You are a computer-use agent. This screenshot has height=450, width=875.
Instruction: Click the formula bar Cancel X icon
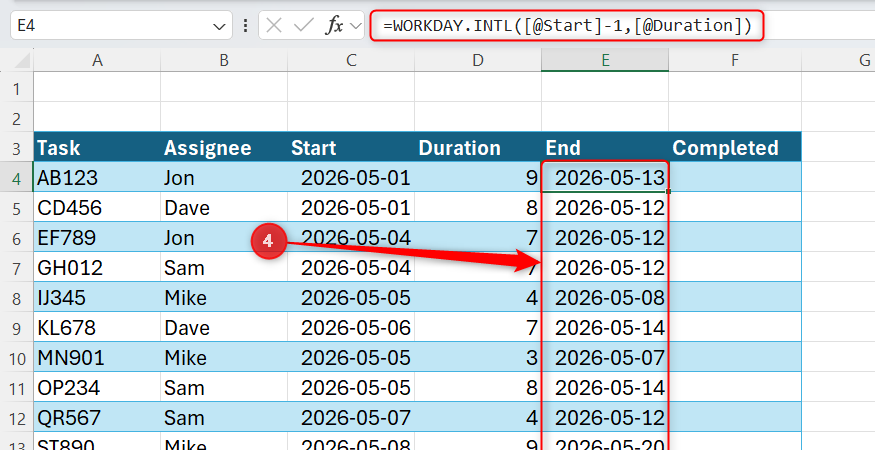273,26
